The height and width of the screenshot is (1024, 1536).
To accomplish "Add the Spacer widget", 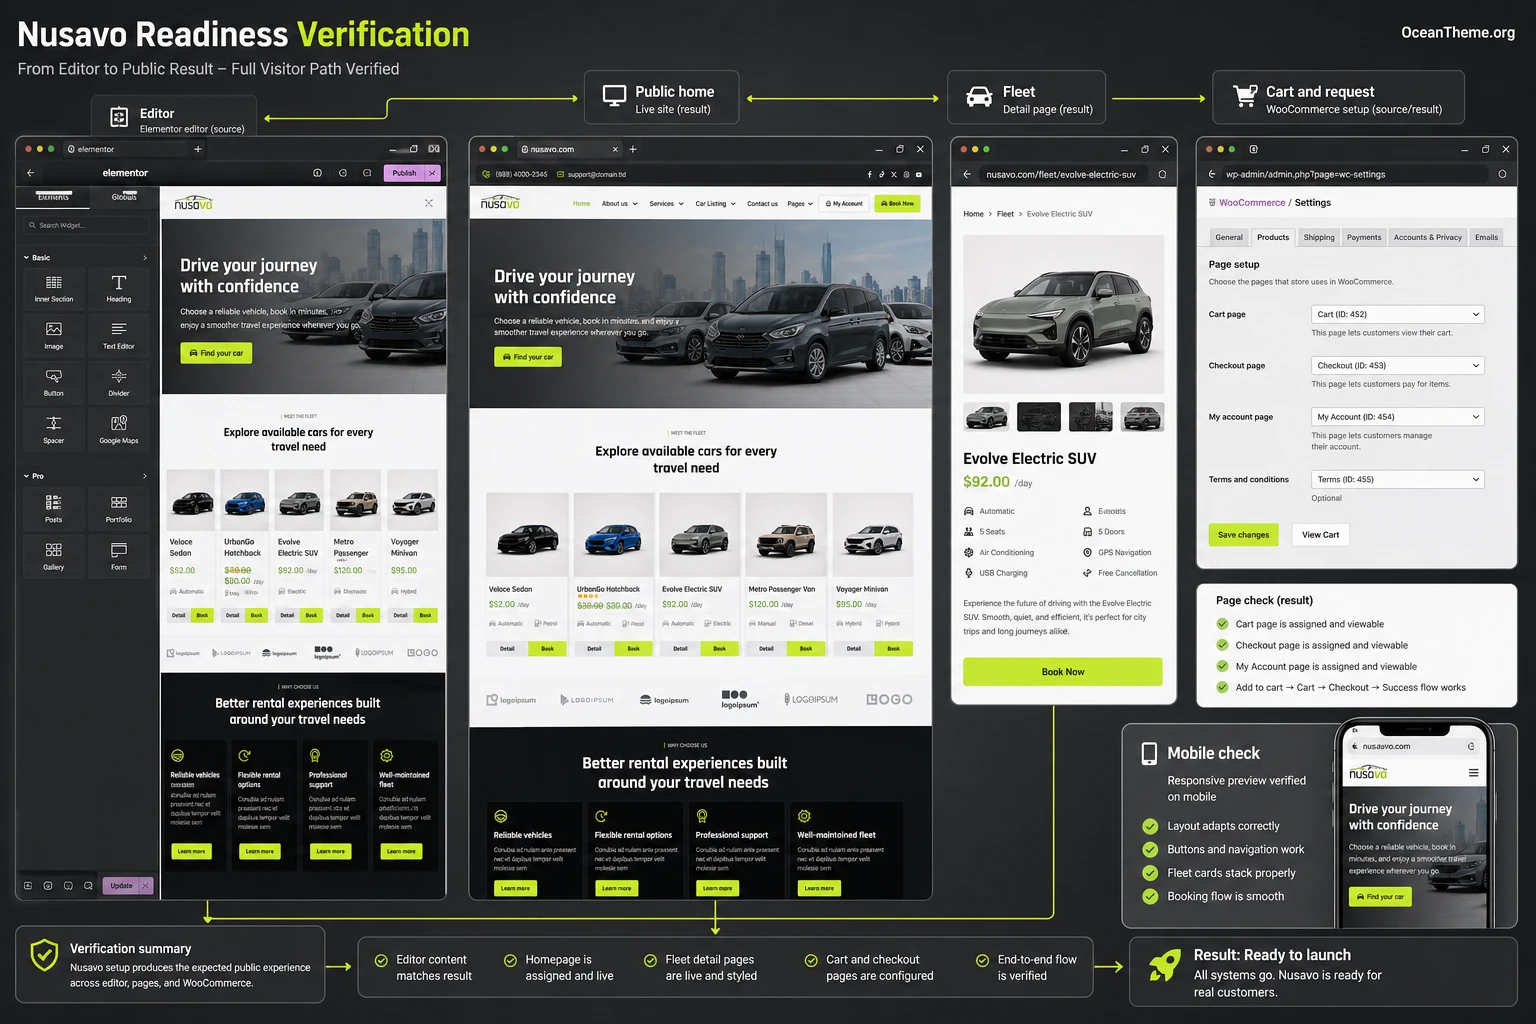I will tap(54, 429).
